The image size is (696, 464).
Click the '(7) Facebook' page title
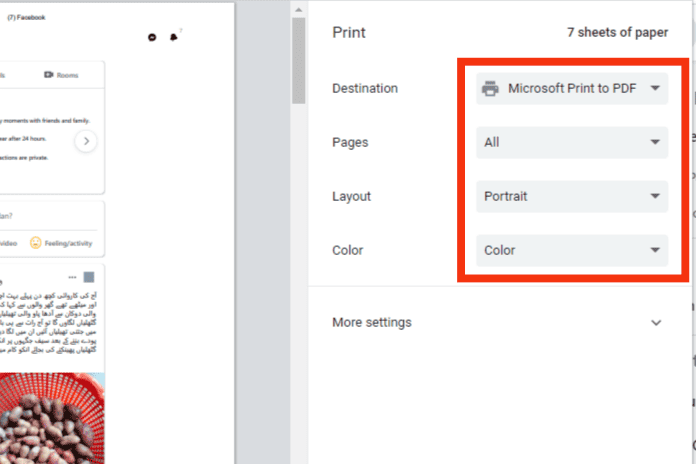pos(26,17)
